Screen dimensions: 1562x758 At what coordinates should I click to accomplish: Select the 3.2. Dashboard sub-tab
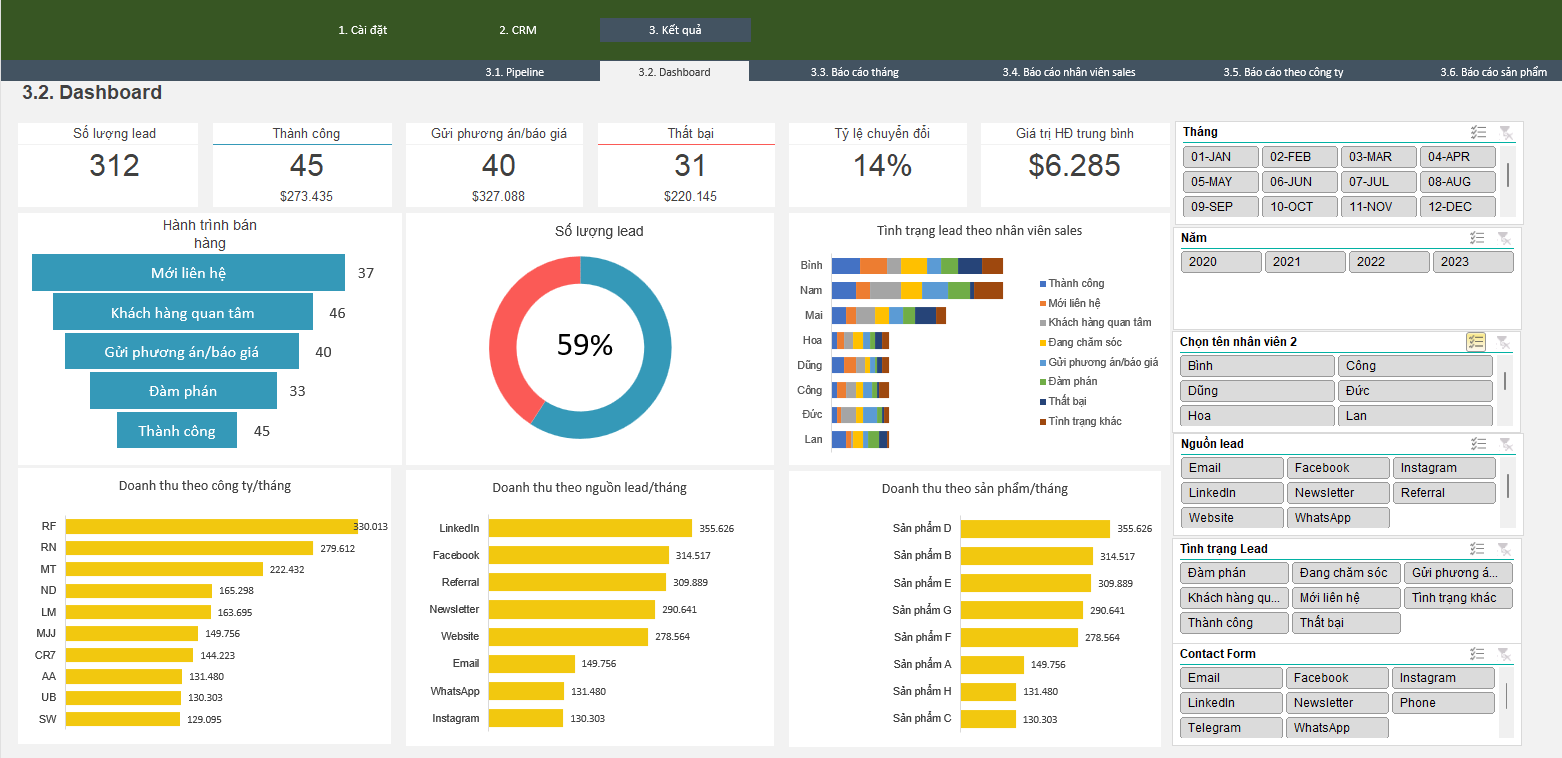click(x=674, y=72)
